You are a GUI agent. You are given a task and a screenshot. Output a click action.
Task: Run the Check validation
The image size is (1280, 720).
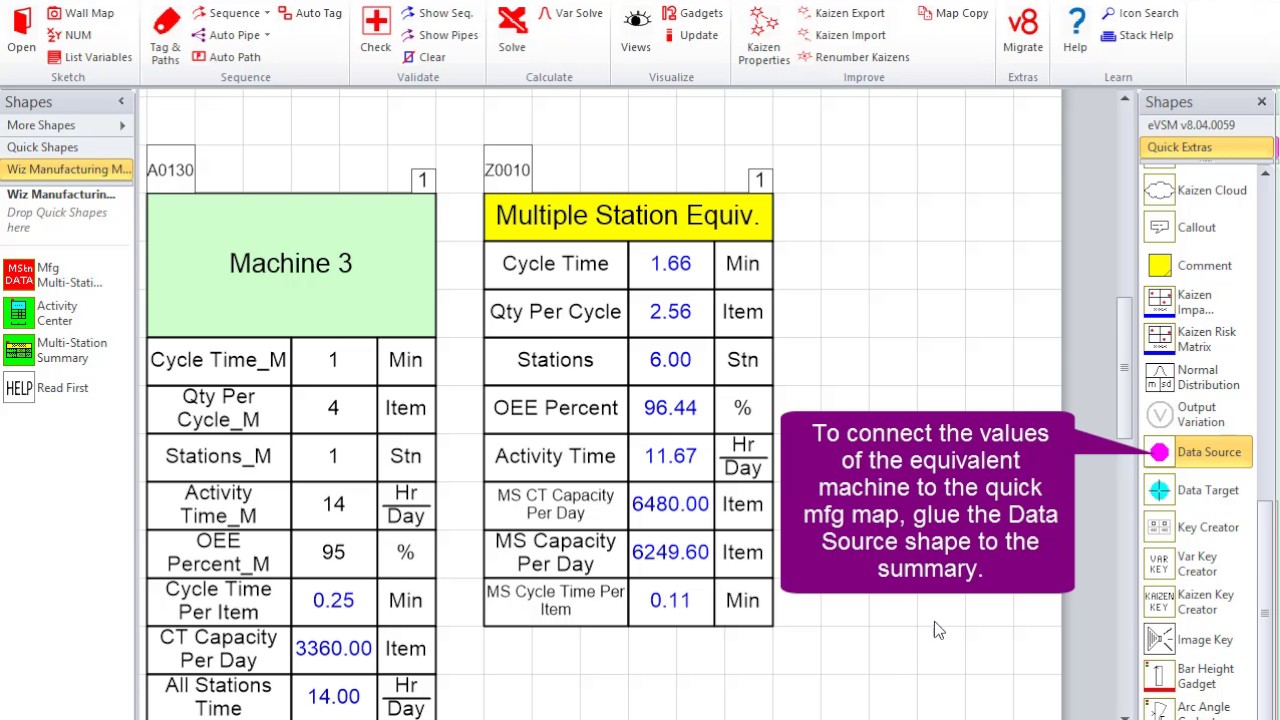pyautogui.click(x=376, y=30)
